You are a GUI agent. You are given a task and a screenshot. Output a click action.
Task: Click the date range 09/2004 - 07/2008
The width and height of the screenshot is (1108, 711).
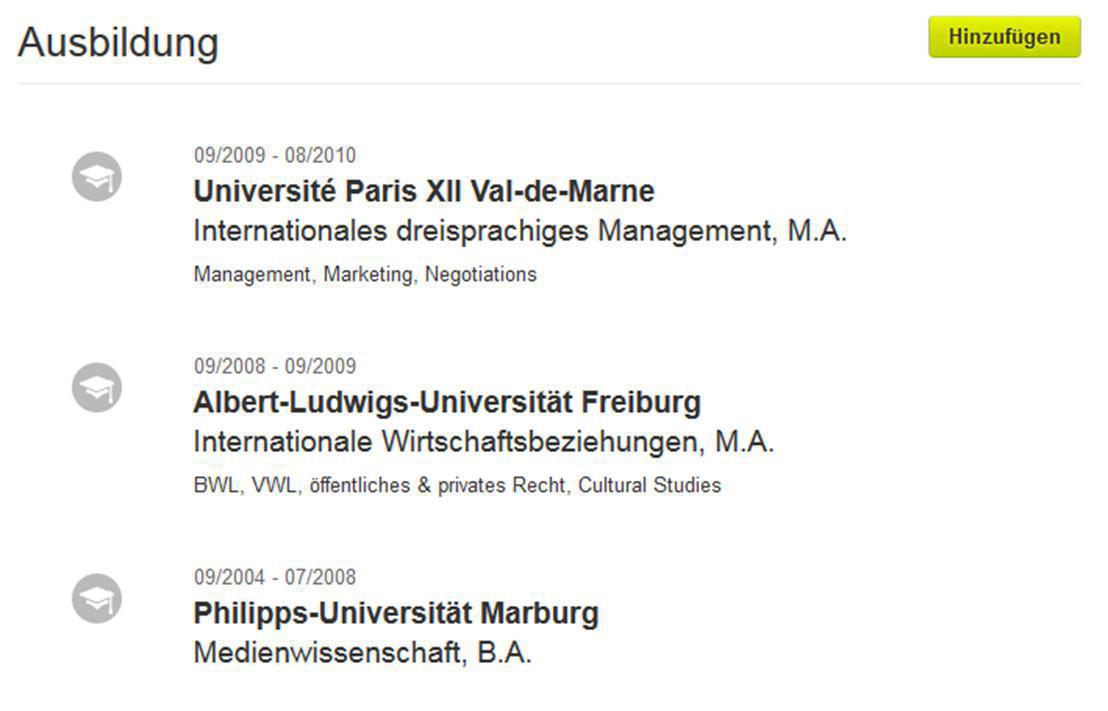(275, 577)
